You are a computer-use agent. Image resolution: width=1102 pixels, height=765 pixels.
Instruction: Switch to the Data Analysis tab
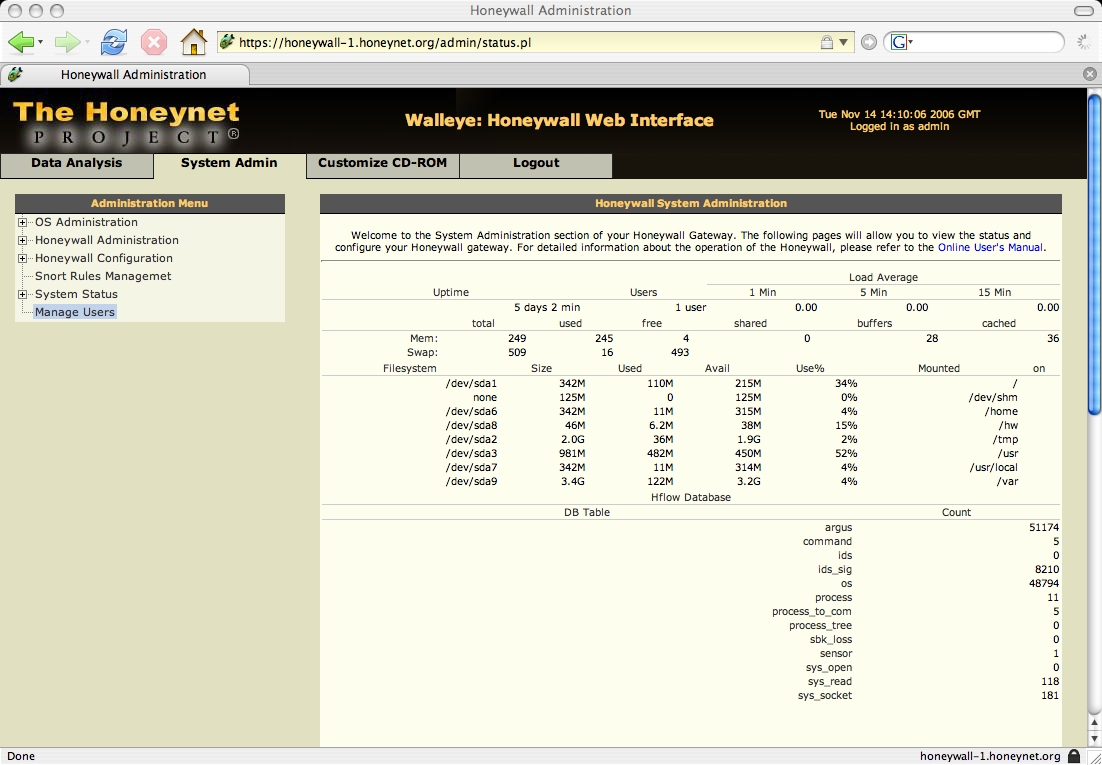click(x=77, y=165)
